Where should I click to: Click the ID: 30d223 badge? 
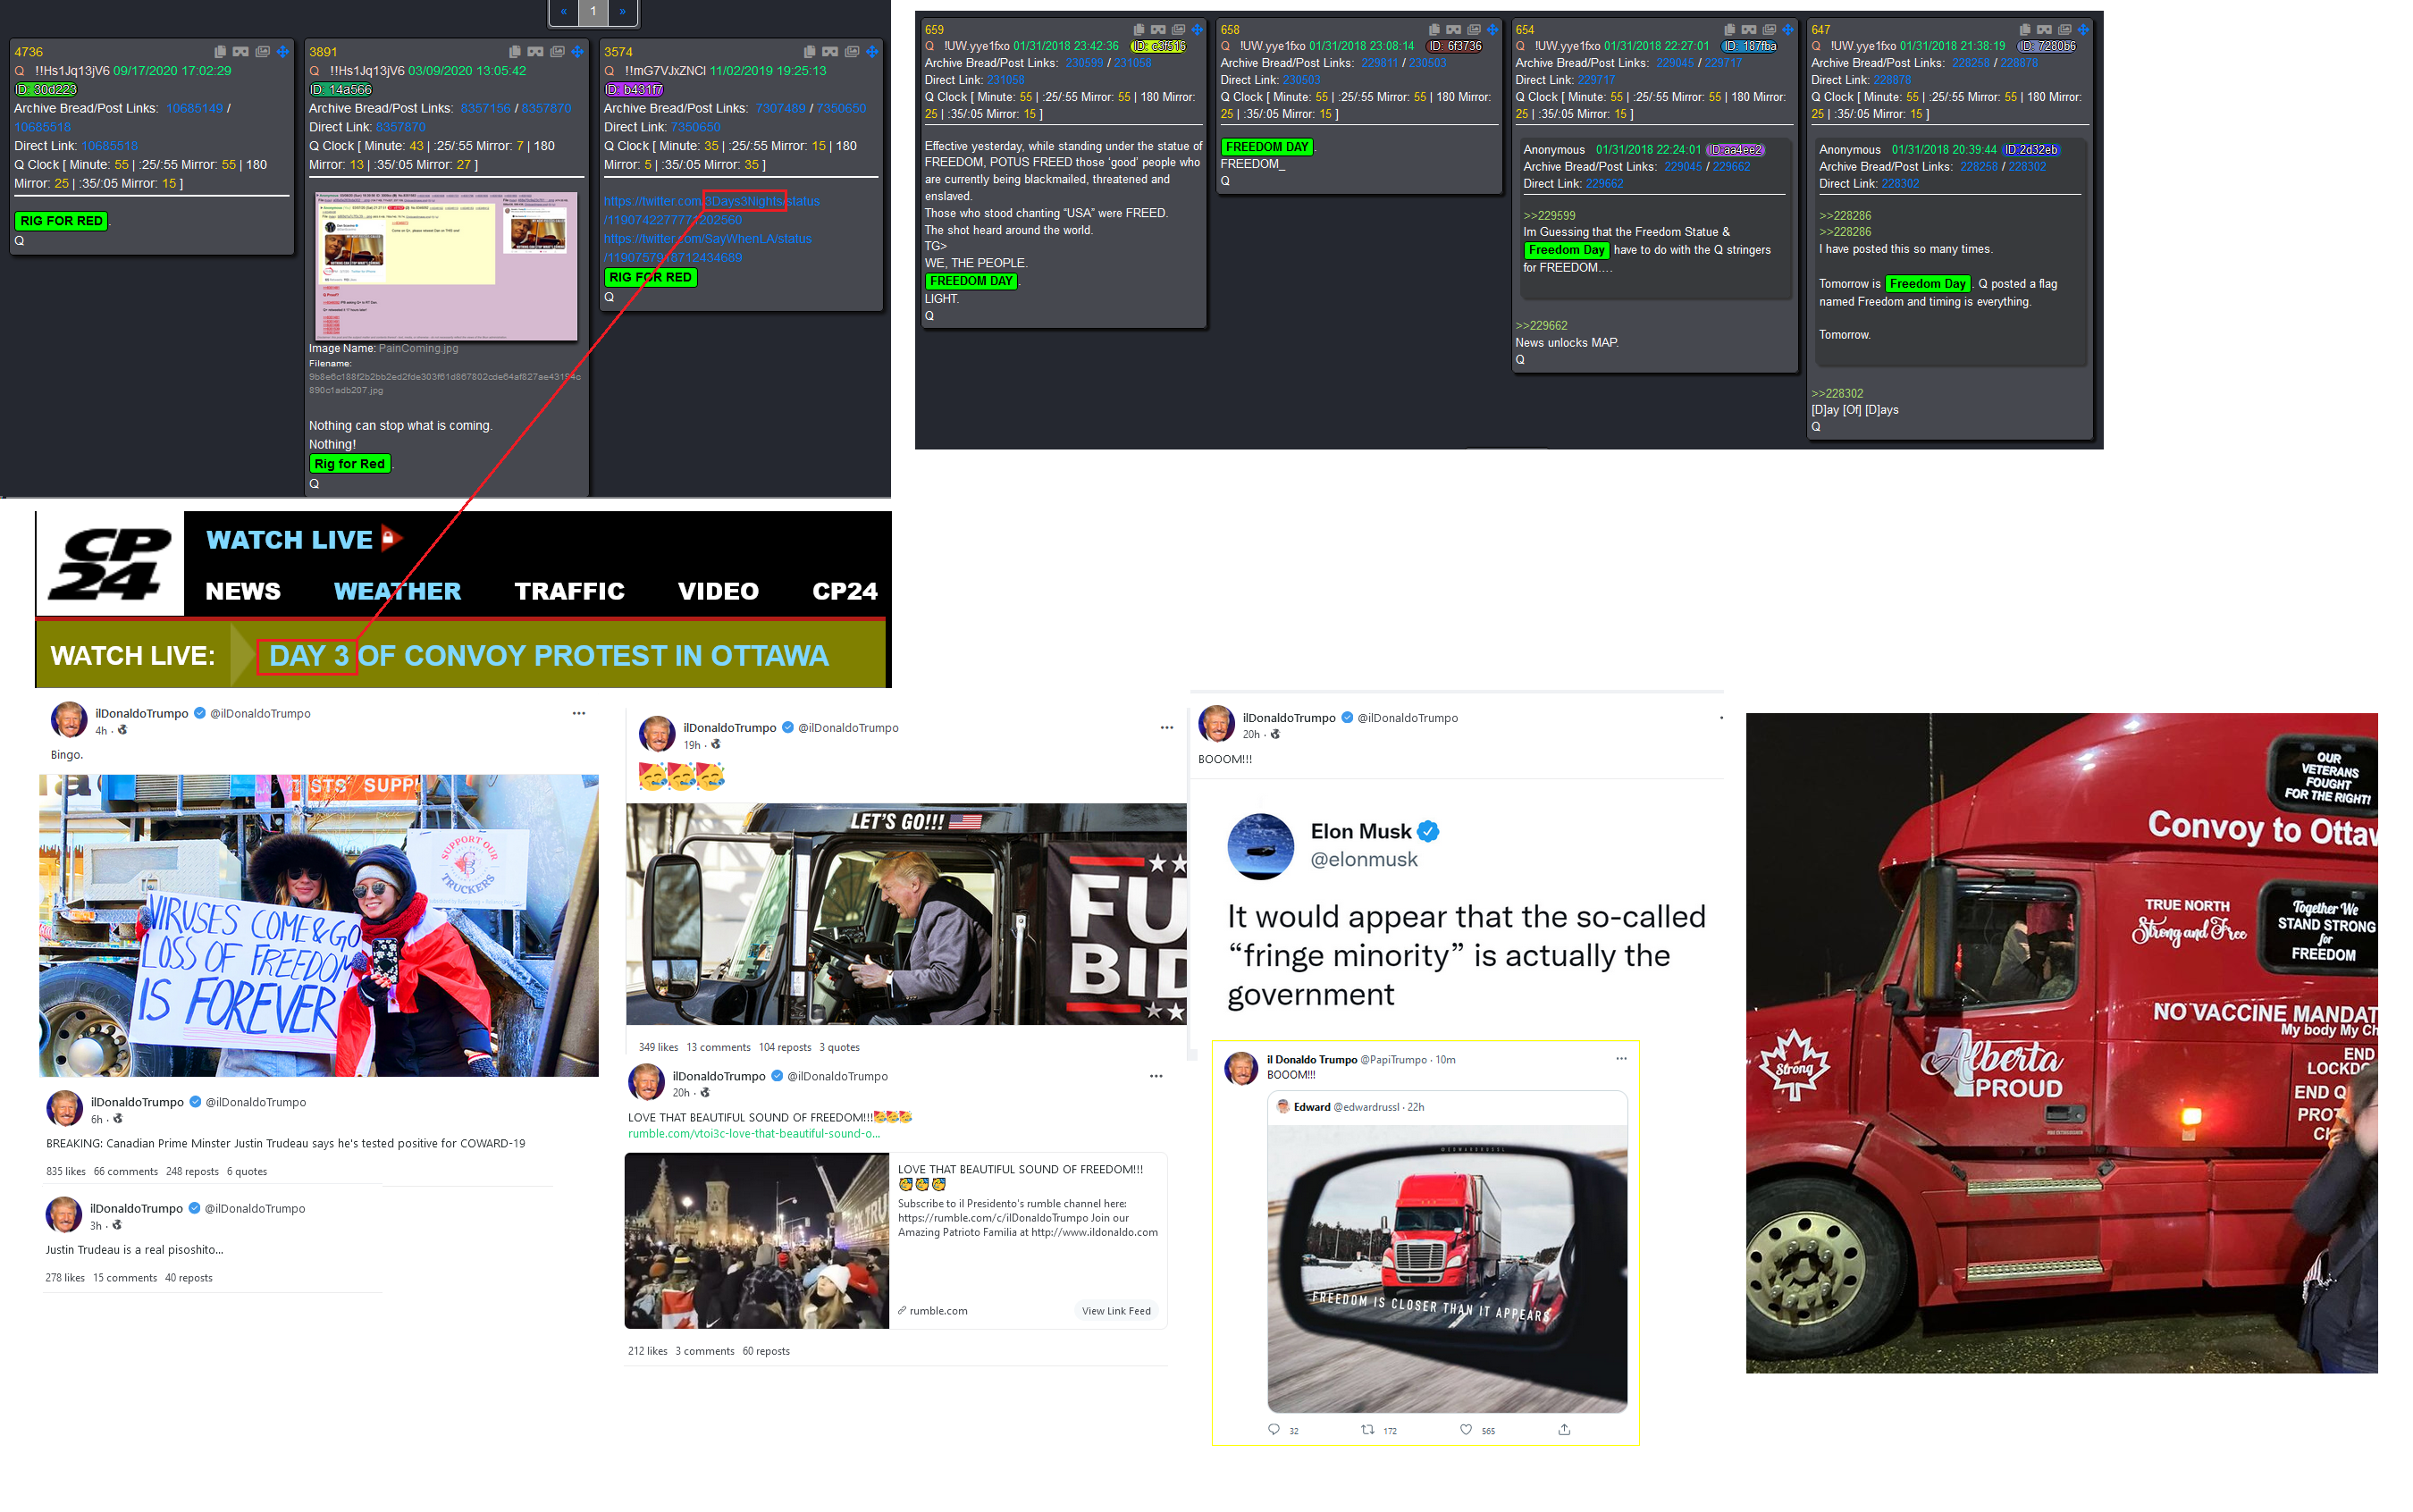pyautogui.click(x=46, y=90)
